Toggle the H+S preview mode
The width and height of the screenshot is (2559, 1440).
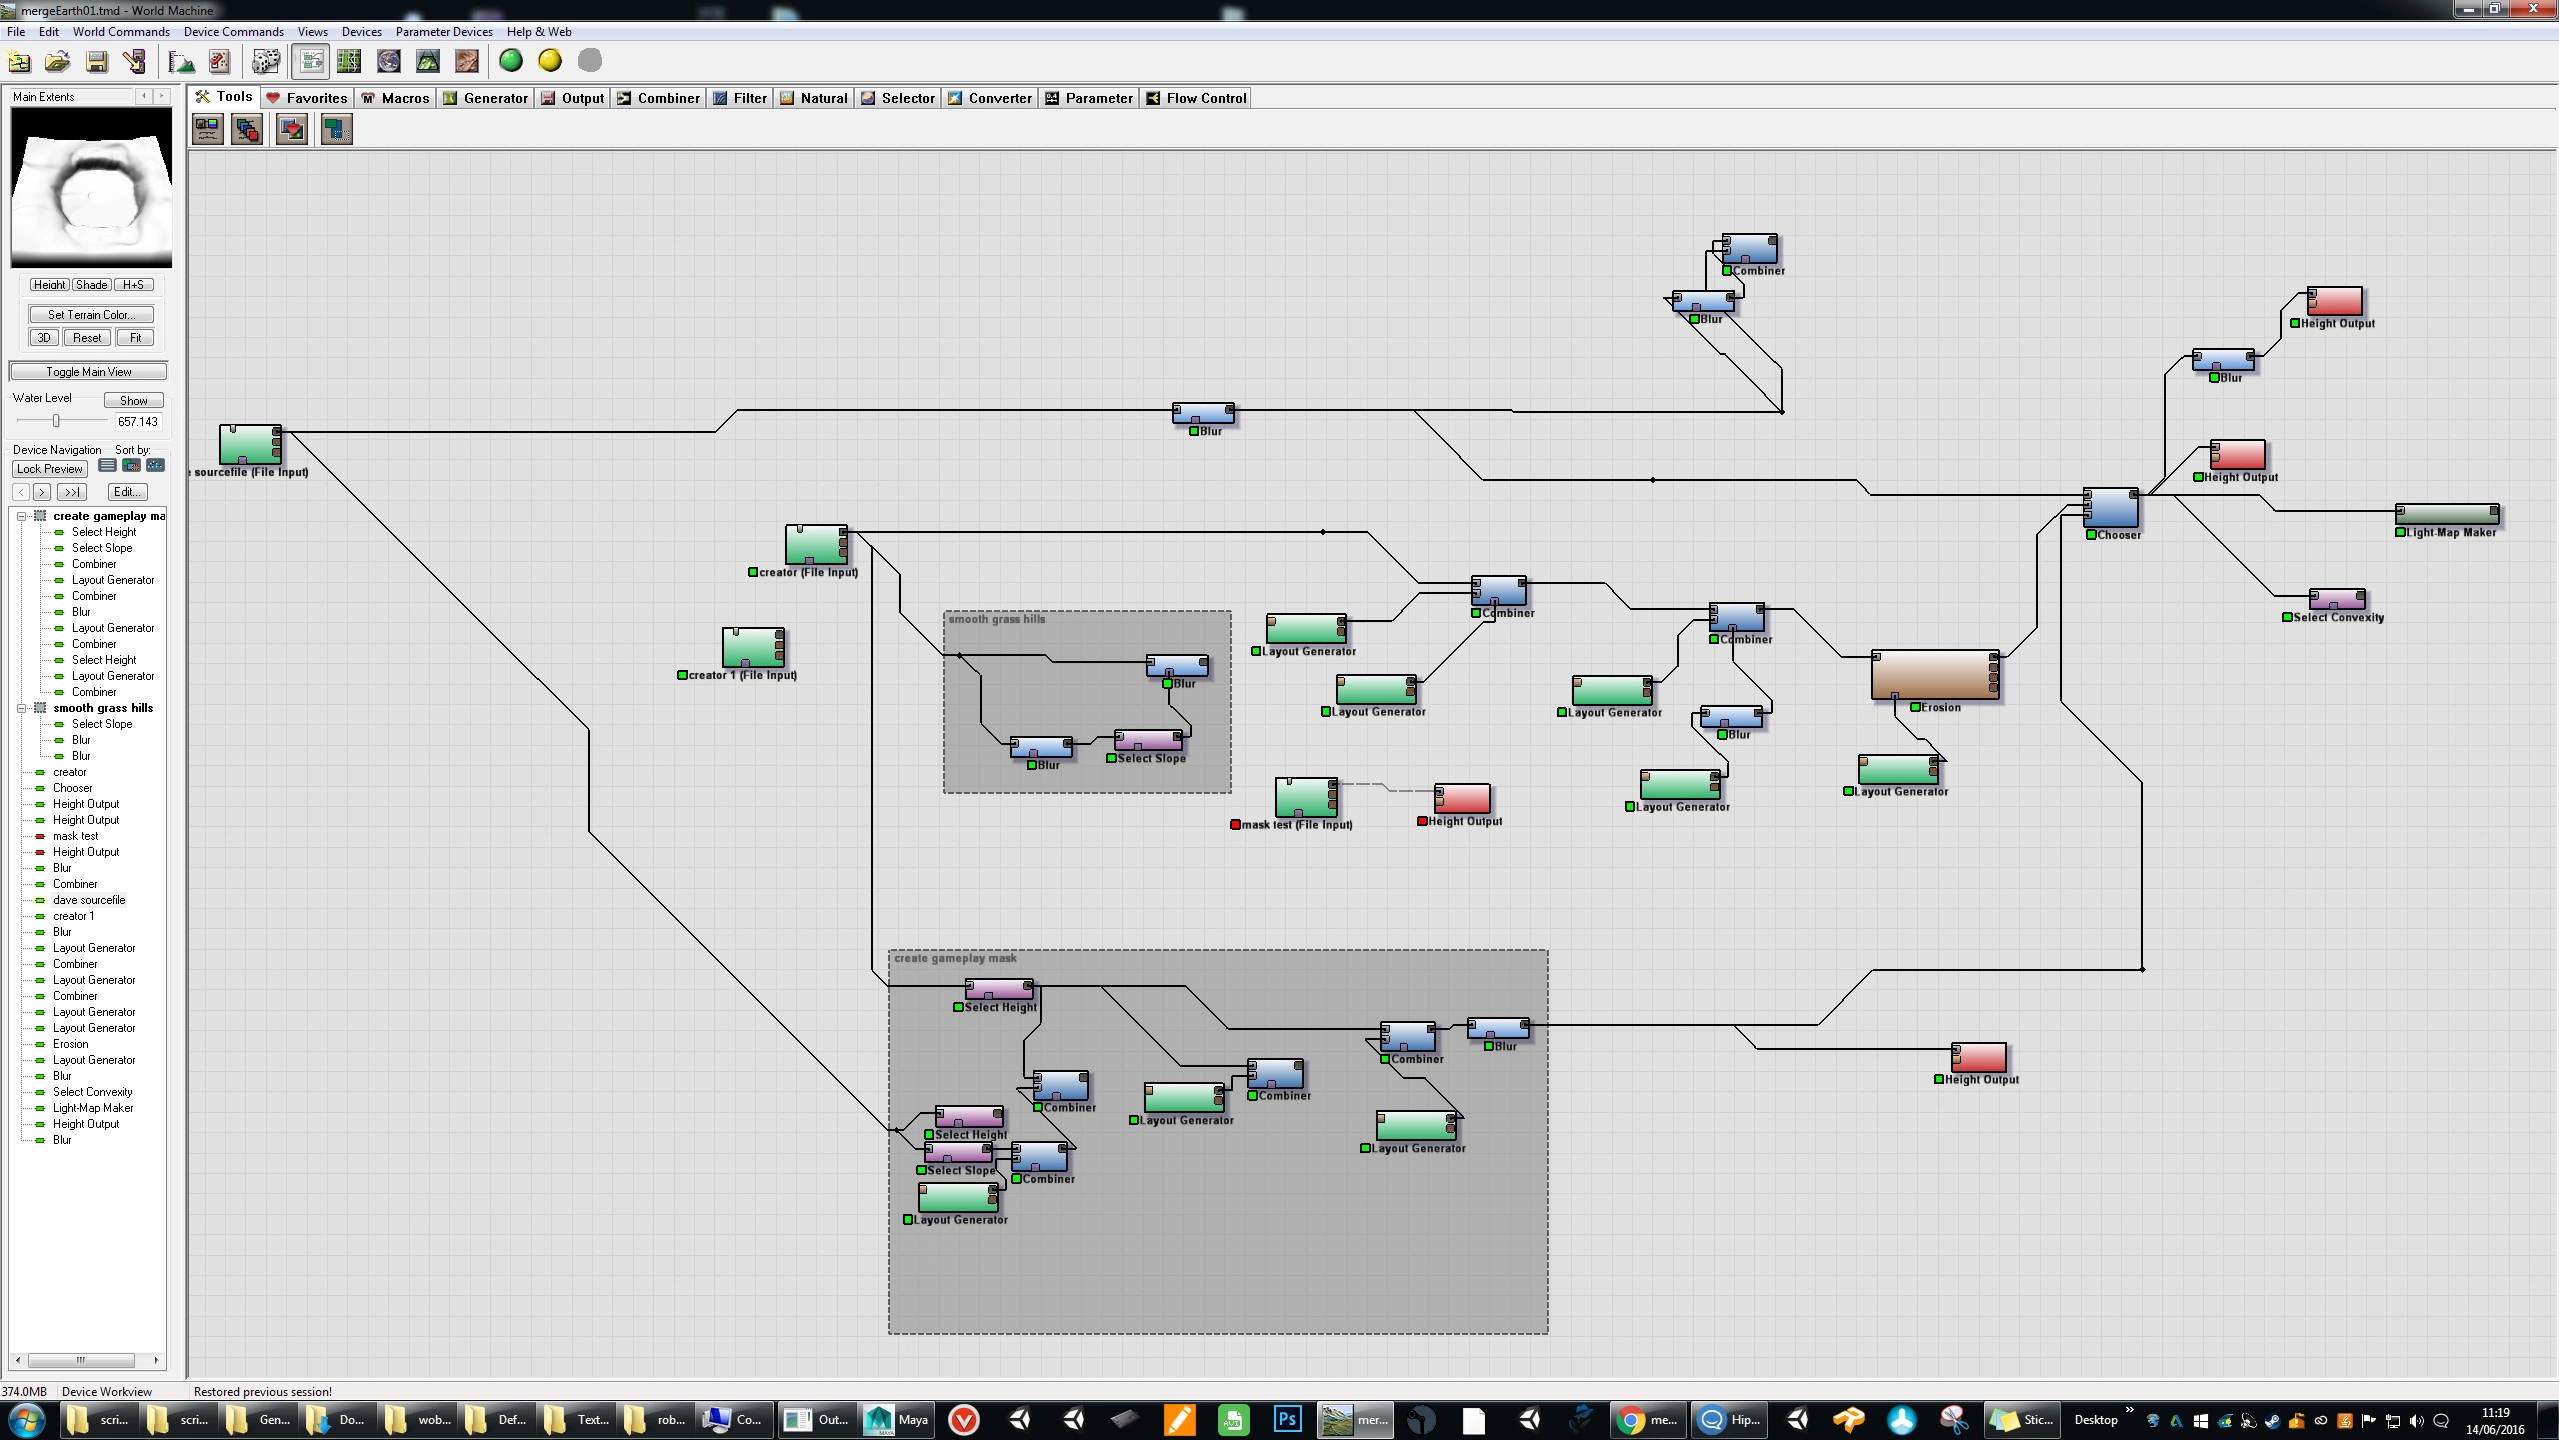click(x=133, y=285)
